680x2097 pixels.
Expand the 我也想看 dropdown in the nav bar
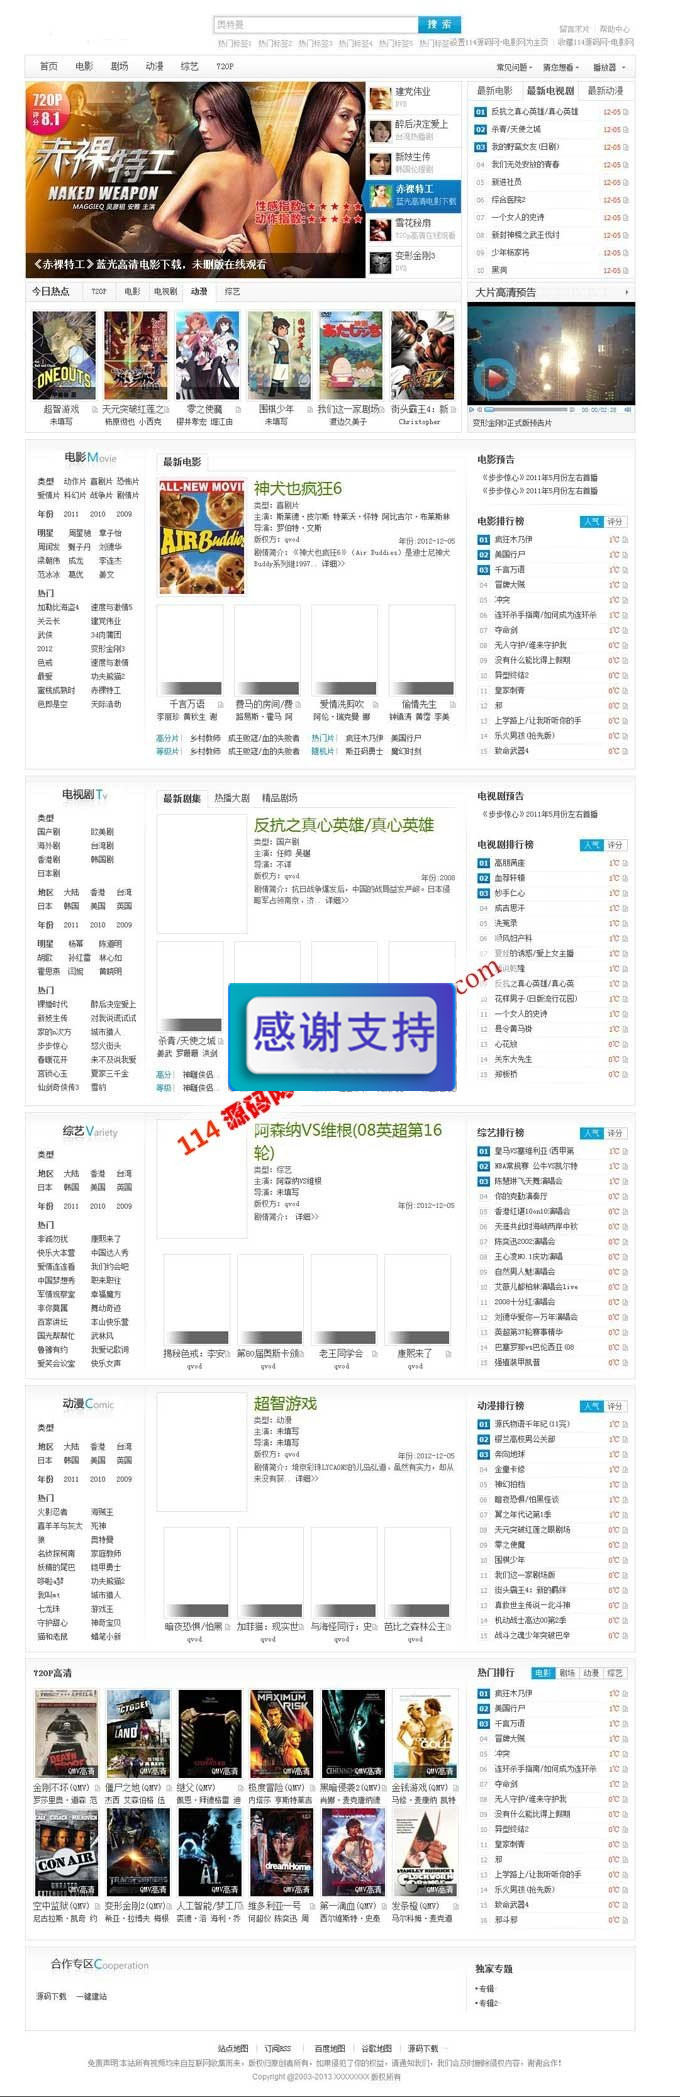pos(561,67)
